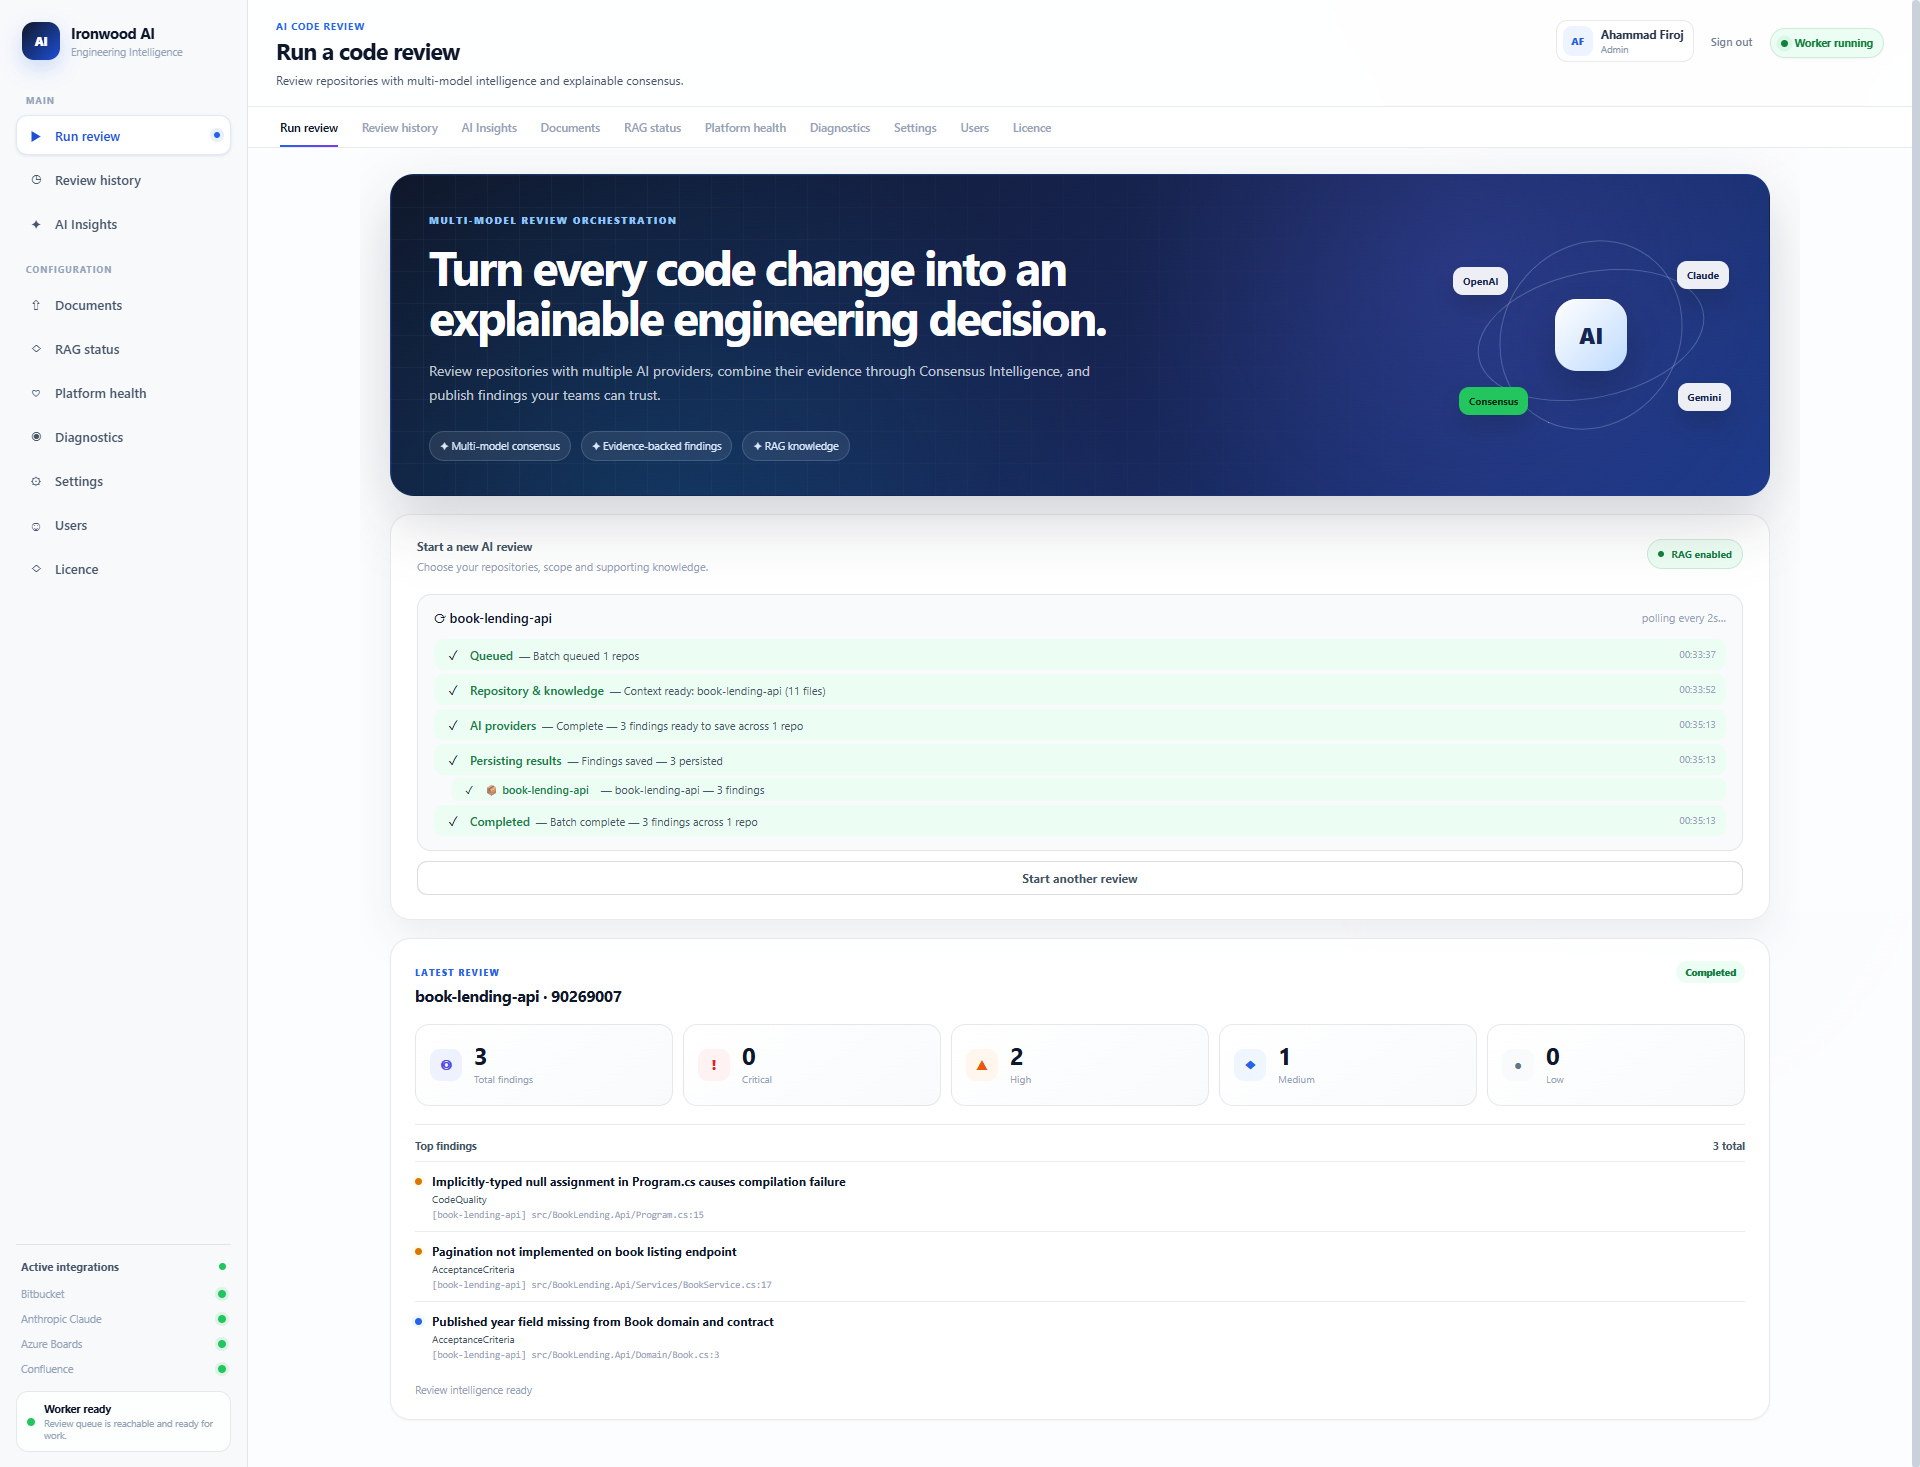Click the Multi-model consensus chip
Viewport: 1920px width, 1467px height.
pos(500,446)
